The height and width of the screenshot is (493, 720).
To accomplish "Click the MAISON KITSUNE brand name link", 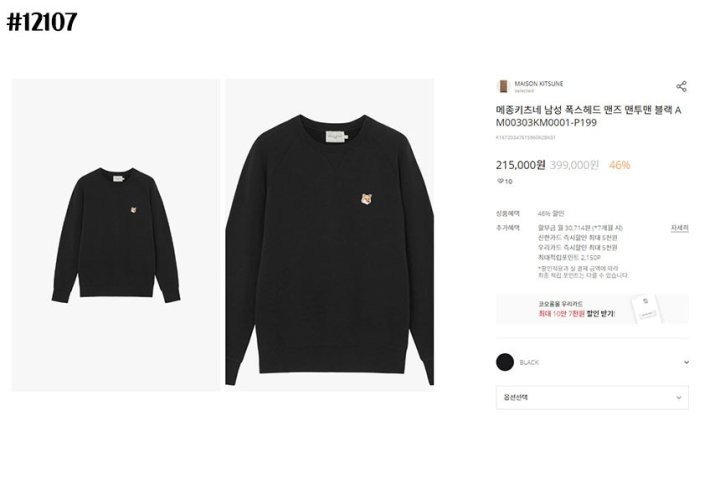I will (x=539, y=84).
